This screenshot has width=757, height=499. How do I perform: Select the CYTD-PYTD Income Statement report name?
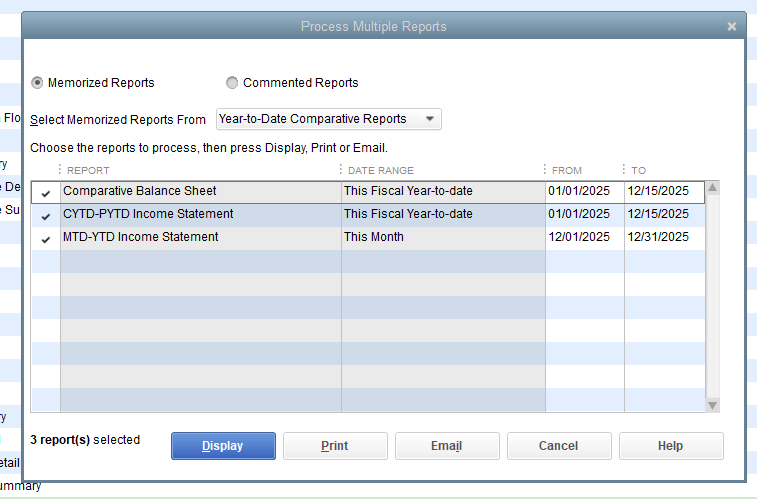tap(148, 214)
